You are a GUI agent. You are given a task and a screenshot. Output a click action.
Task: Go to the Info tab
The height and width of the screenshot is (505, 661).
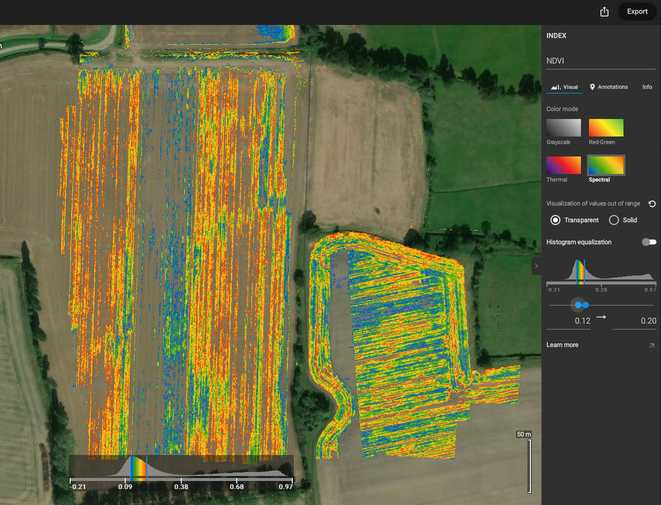[647, 87]
